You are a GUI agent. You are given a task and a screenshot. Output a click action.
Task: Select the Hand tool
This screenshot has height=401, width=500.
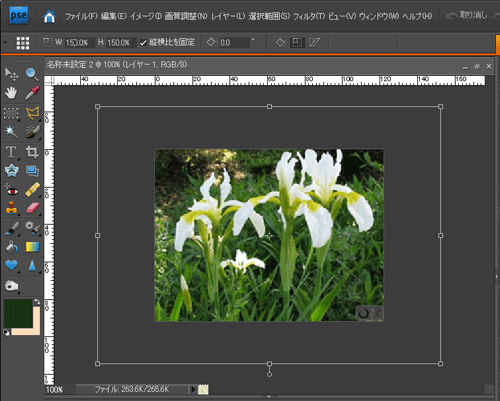[11, 93]
